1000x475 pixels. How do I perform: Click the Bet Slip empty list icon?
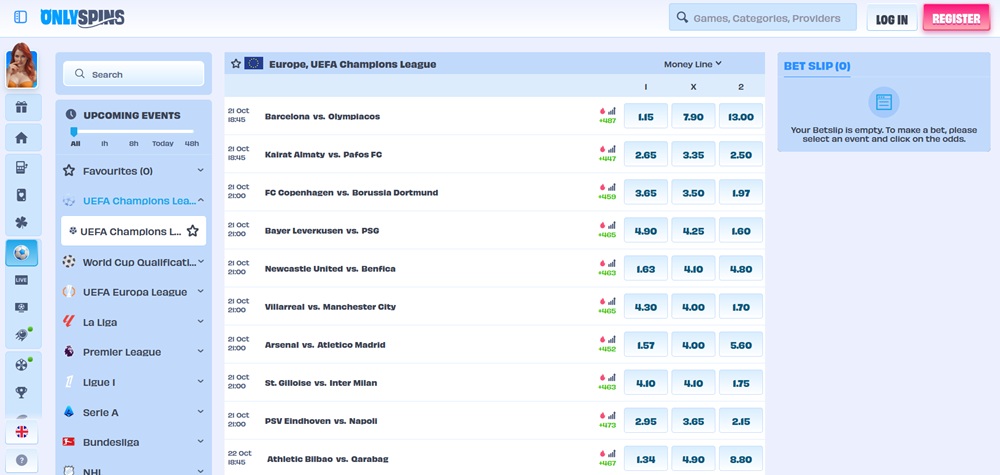(x=884, y=102)
